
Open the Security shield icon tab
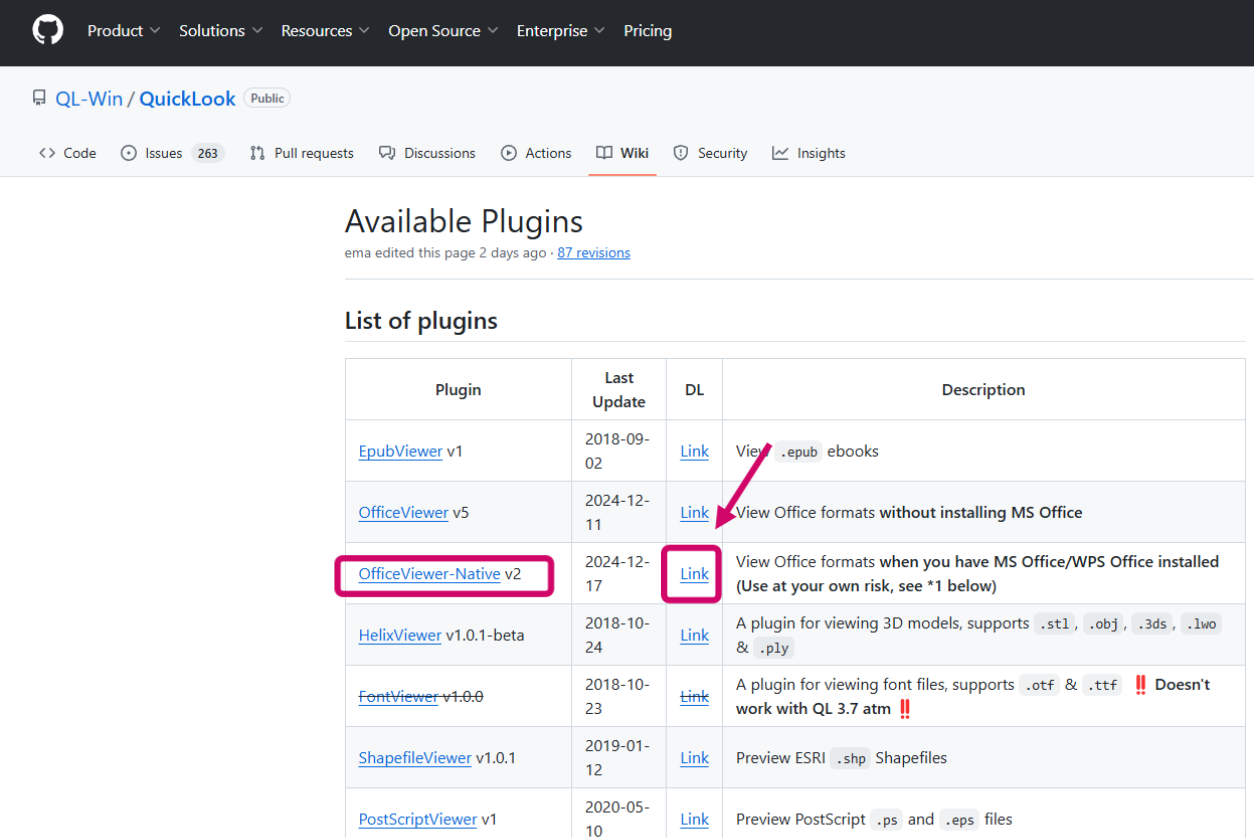pyautogui.click(x=681, y=153)
